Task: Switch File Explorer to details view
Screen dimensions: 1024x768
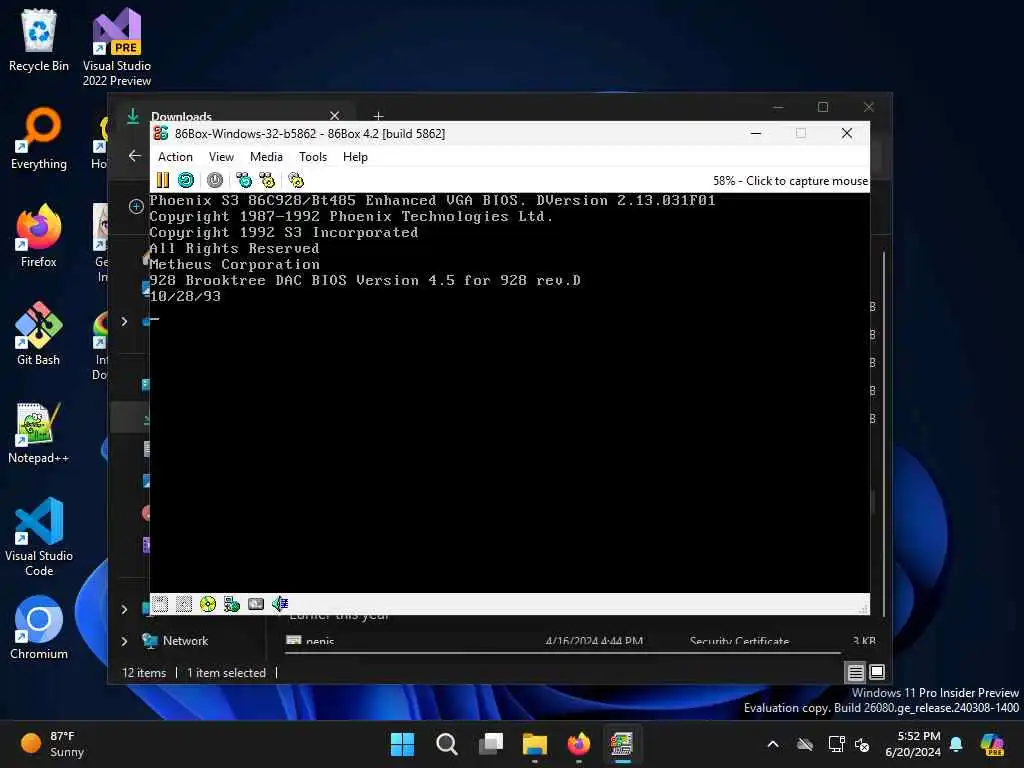Action: pos(856,672)
